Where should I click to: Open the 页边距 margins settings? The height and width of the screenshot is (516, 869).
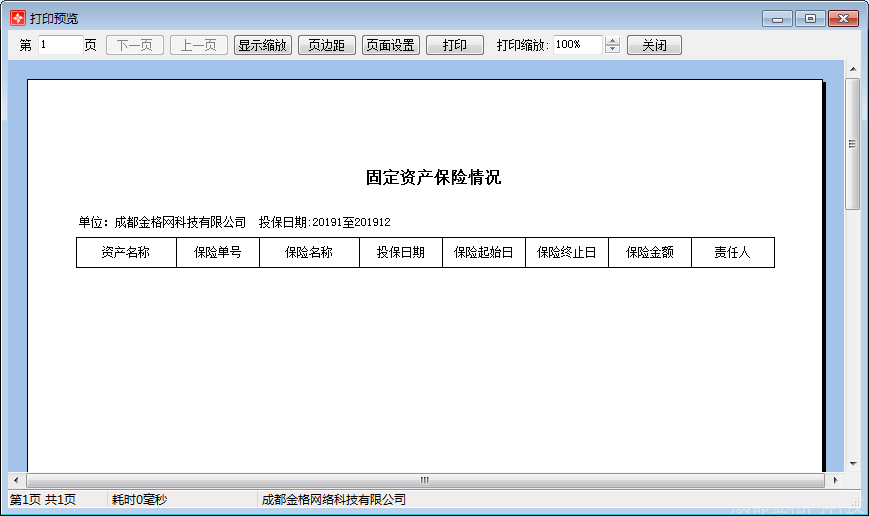(327, 45)
